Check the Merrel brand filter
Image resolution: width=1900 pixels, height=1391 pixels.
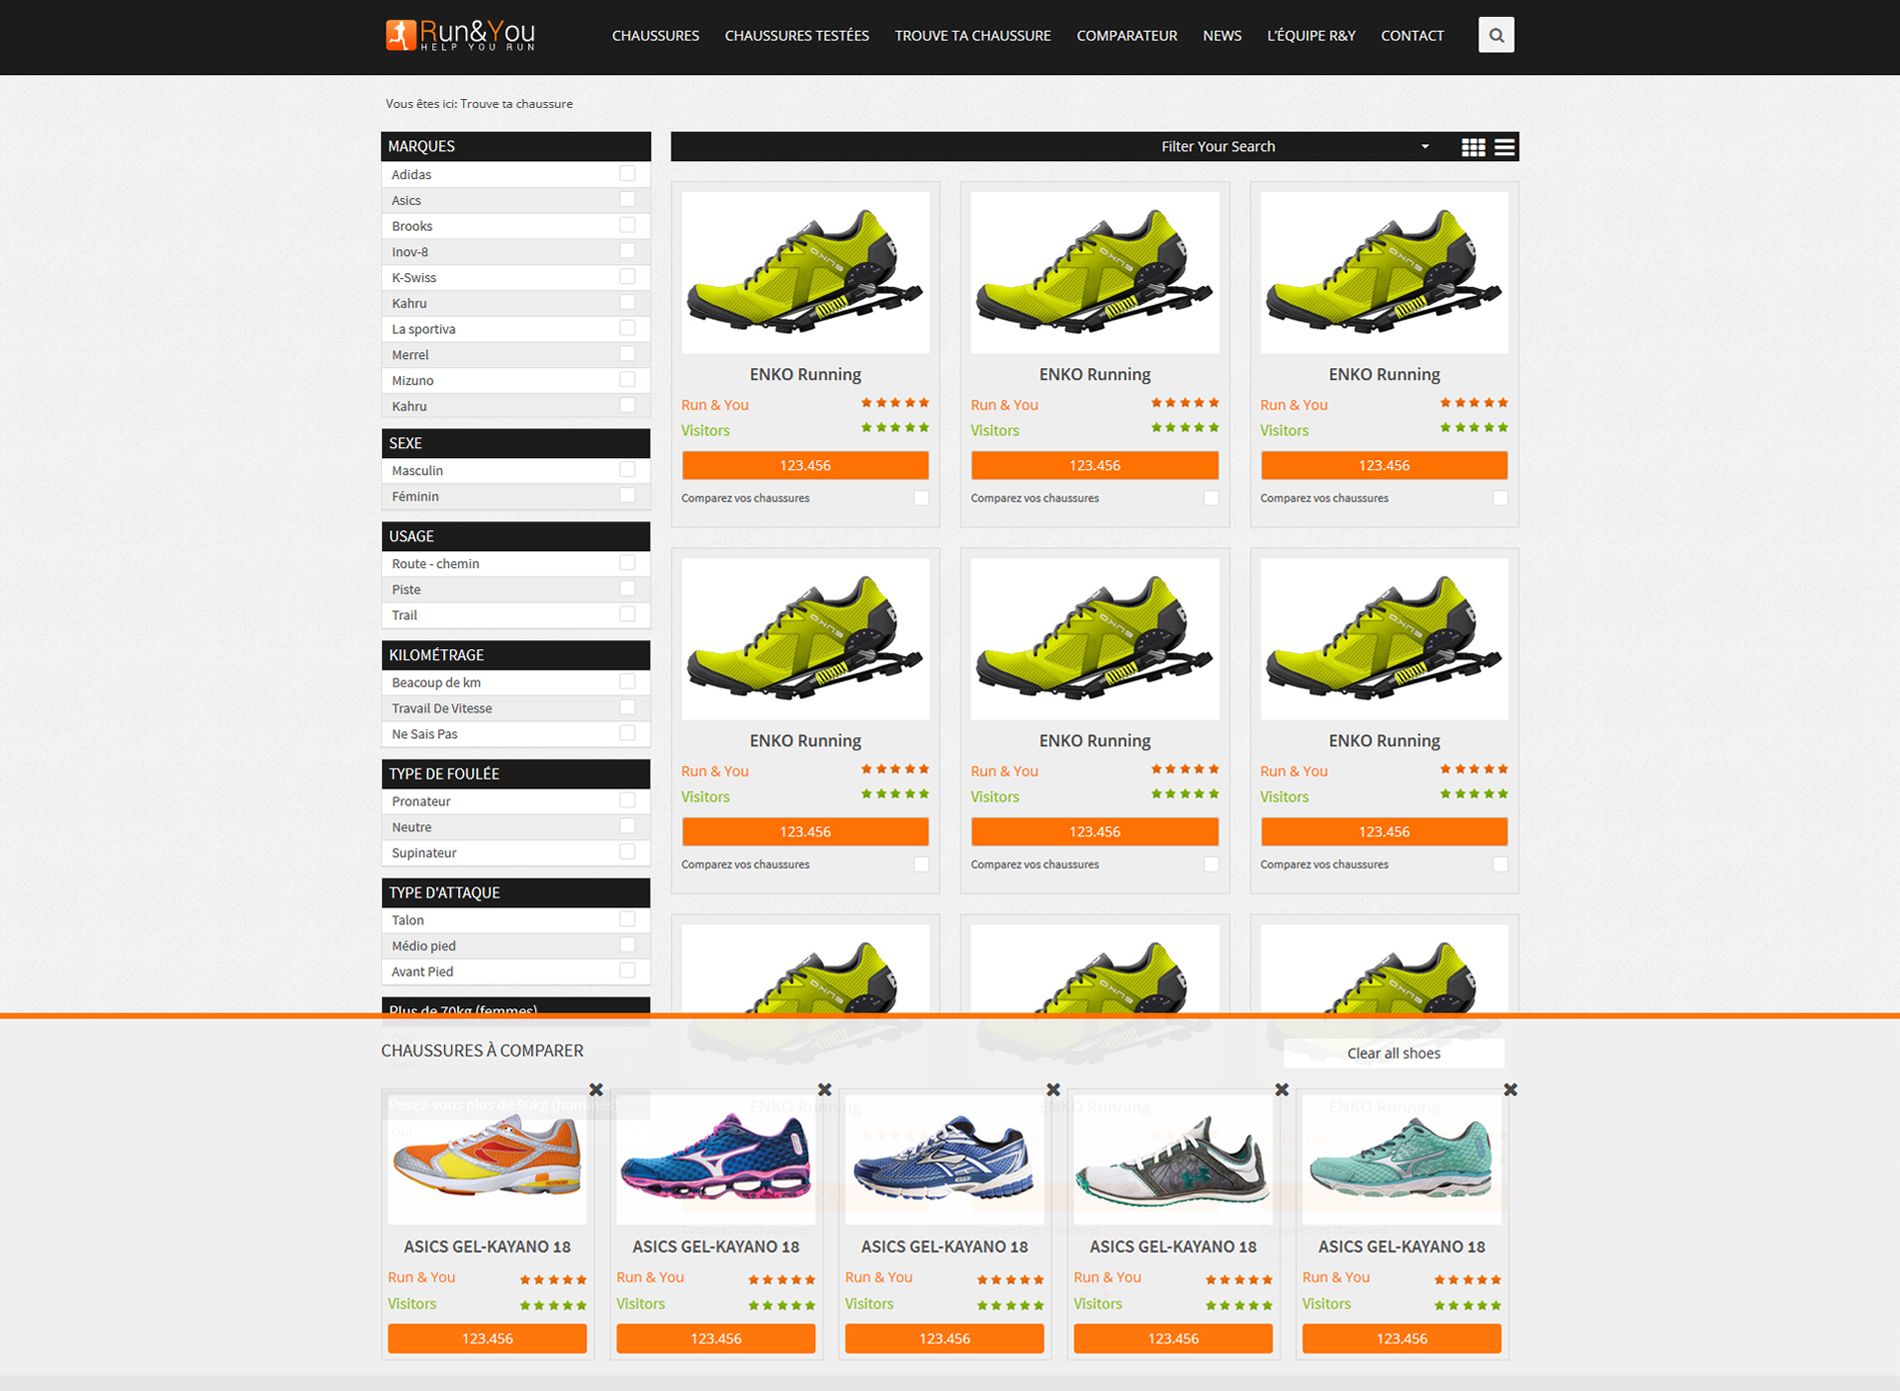pyautogui.click(x=627, y=353)
